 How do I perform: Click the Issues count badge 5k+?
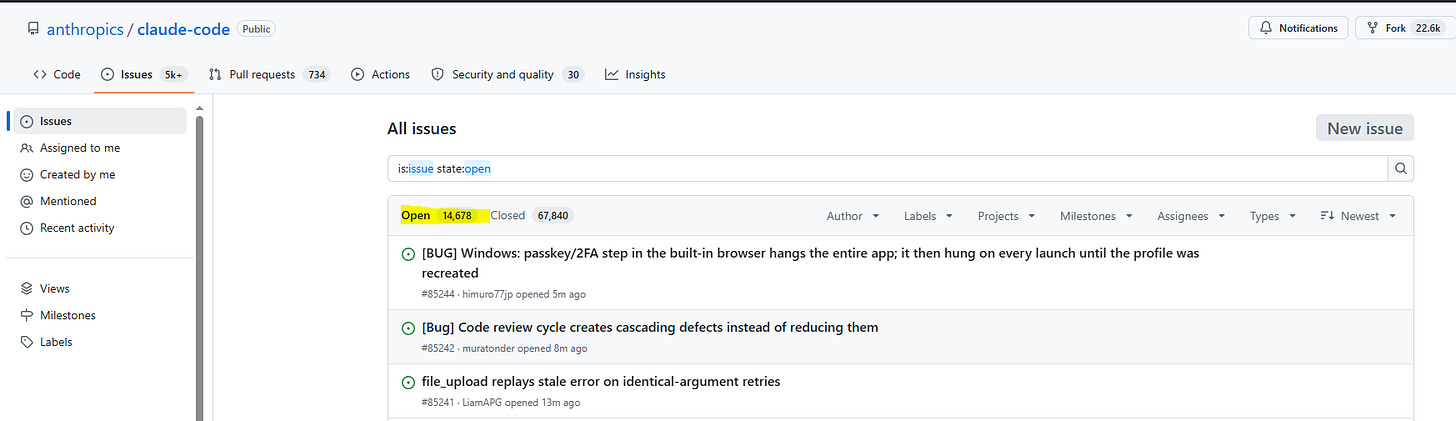[x=174, y=75]
